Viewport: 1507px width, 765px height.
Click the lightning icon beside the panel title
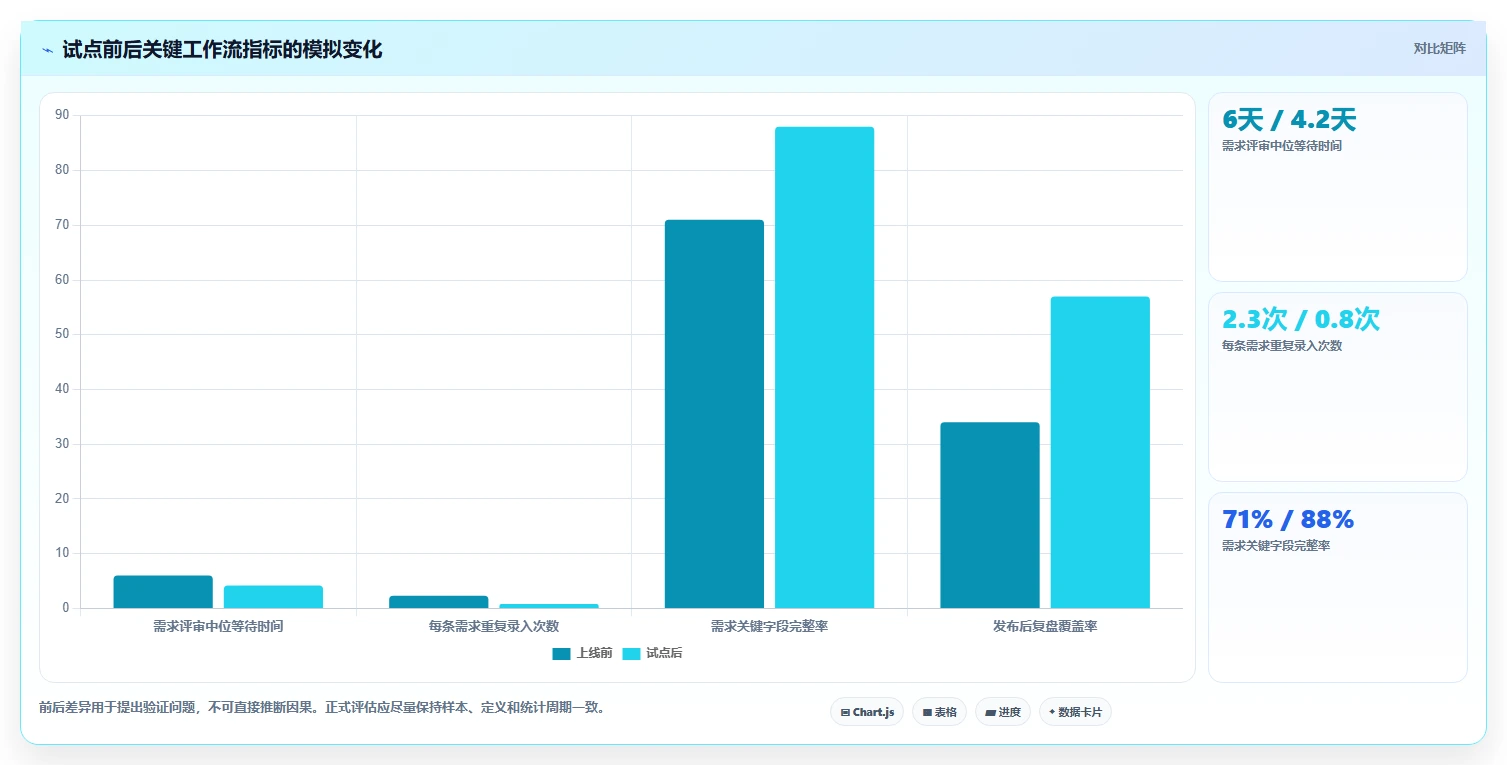pyautogui.click(x=47, y=50)
